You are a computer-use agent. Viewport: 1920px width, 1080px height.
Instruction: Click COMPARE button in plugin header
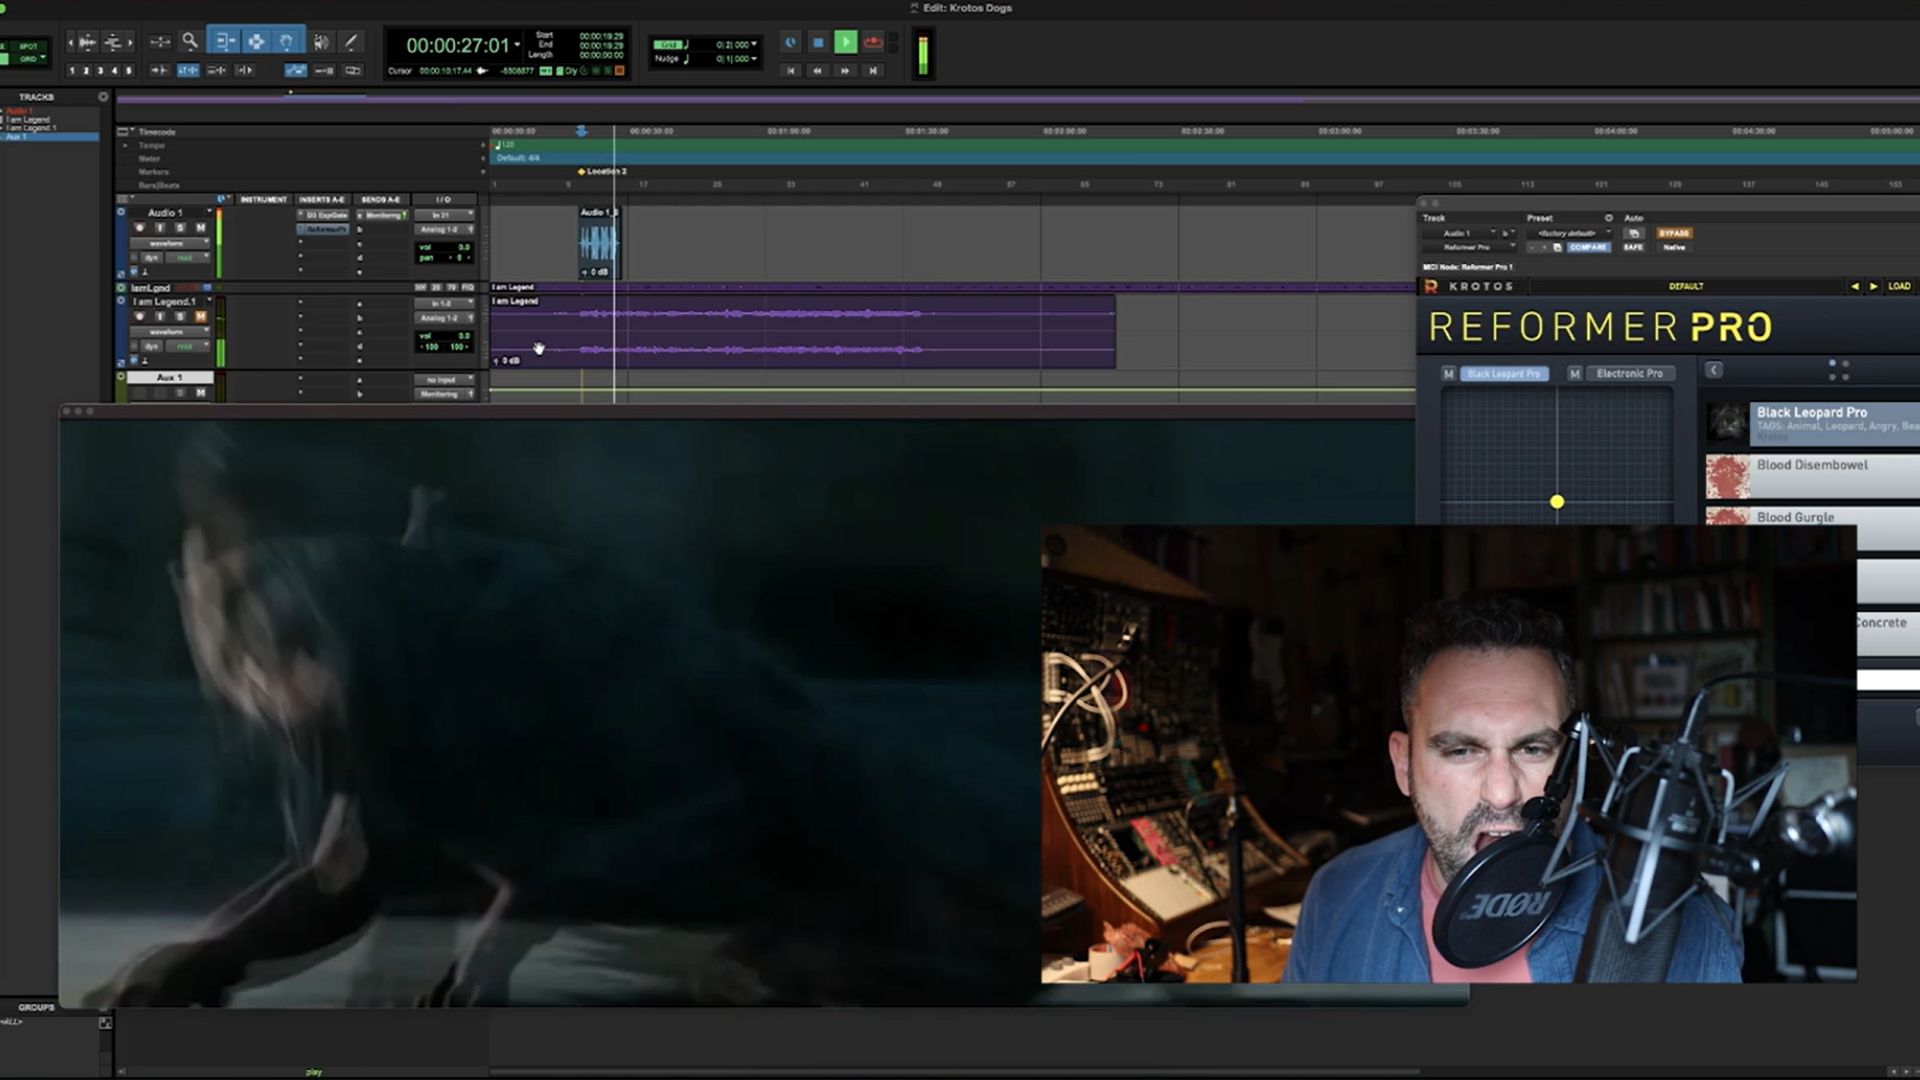[1588, 247]
